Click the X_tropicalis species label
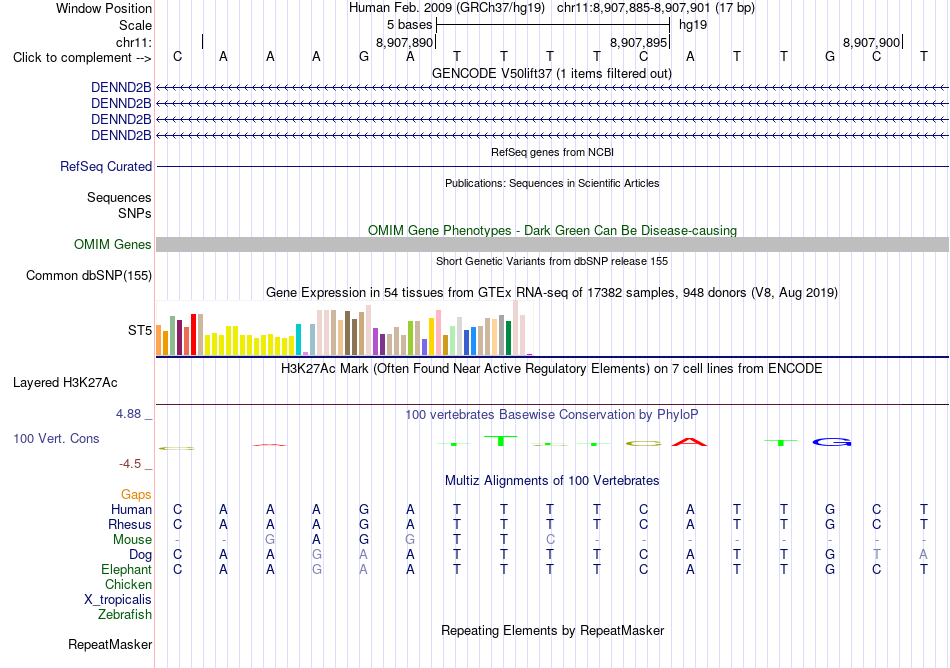 [118, 600]
